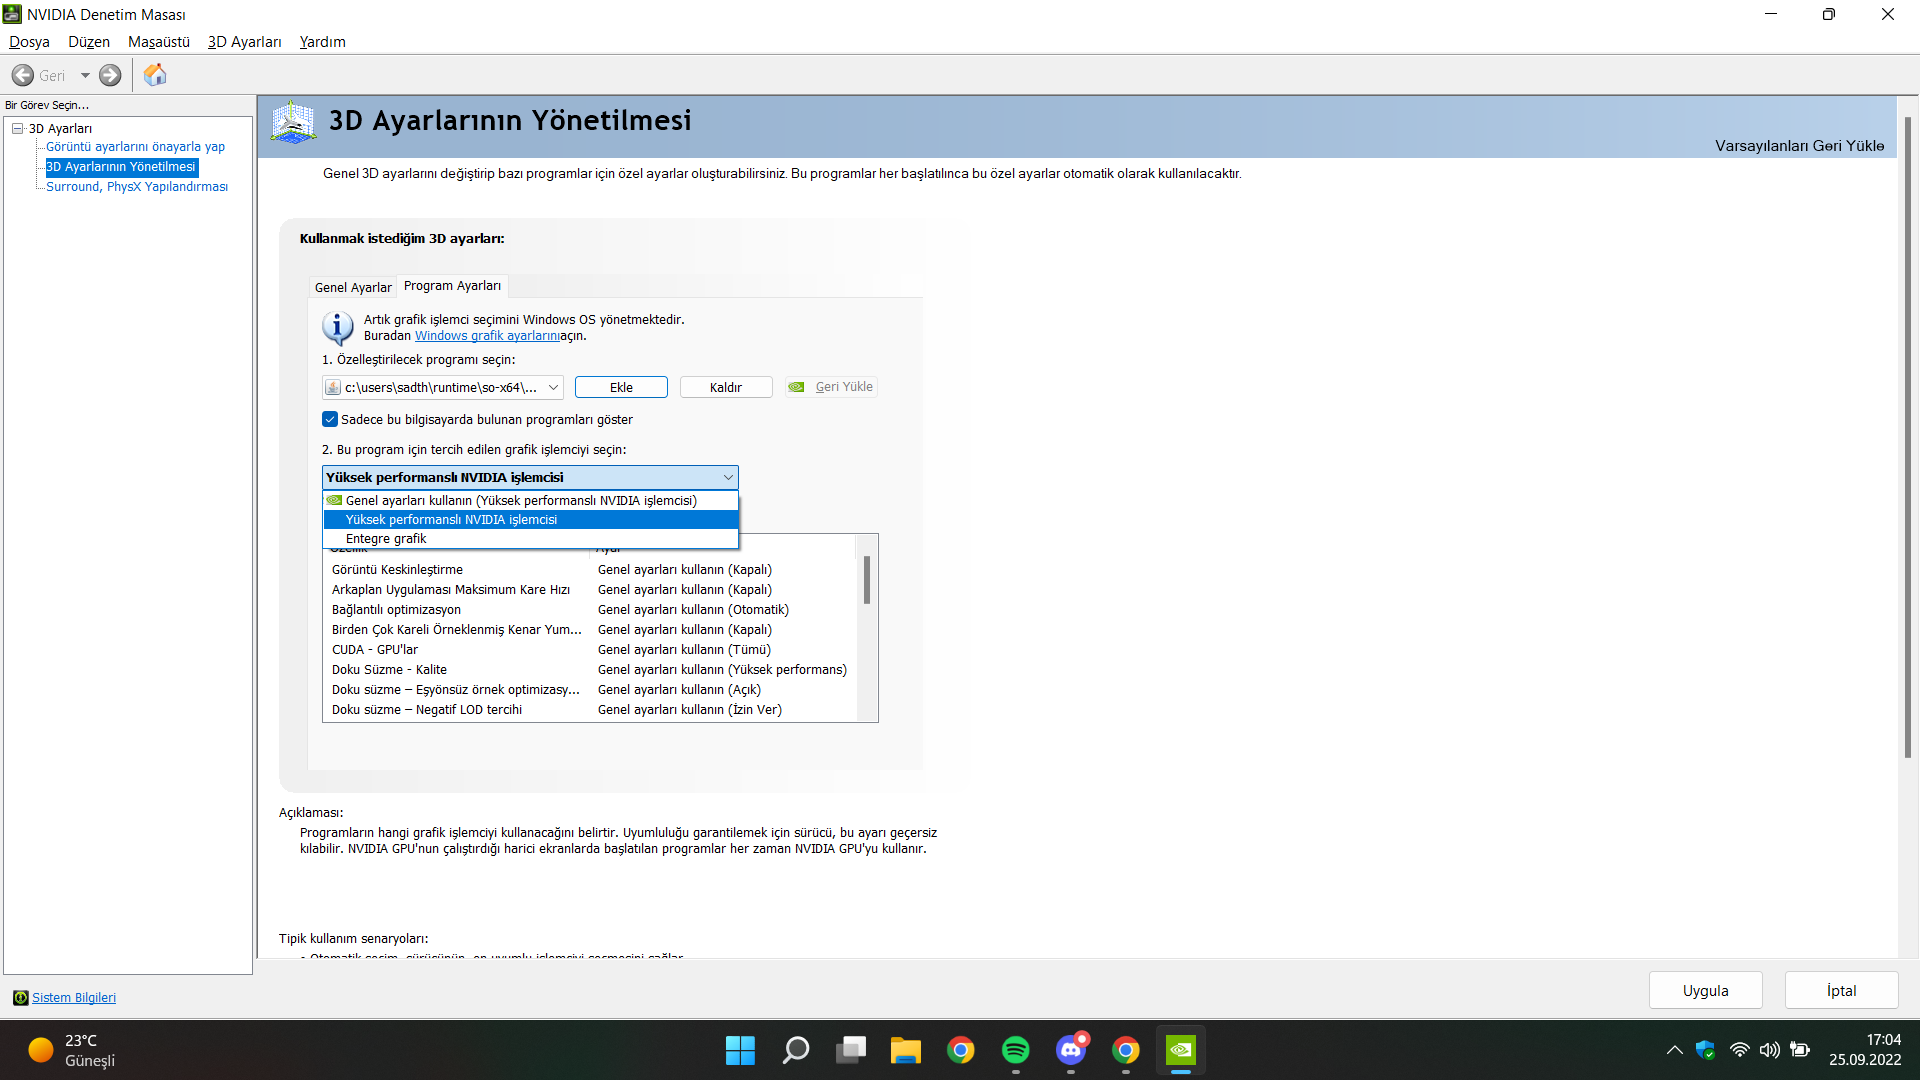Click the Back arrow toolbar icon
The height and width of the screenshot is (1080, 1920).
pos(23,75)
